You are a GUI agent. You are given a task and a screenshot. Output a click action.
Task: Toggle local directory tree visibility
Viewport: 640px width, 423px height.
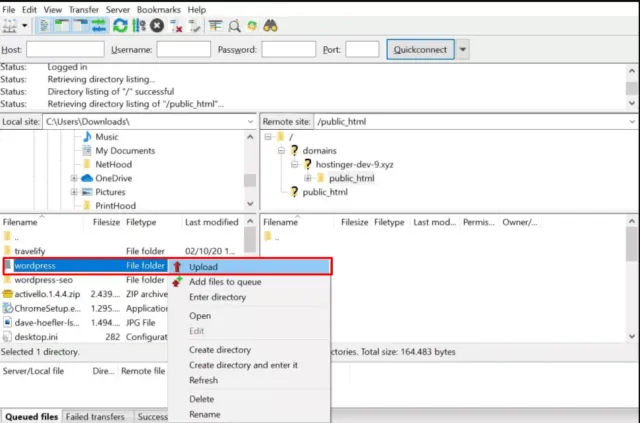(58, 25)
